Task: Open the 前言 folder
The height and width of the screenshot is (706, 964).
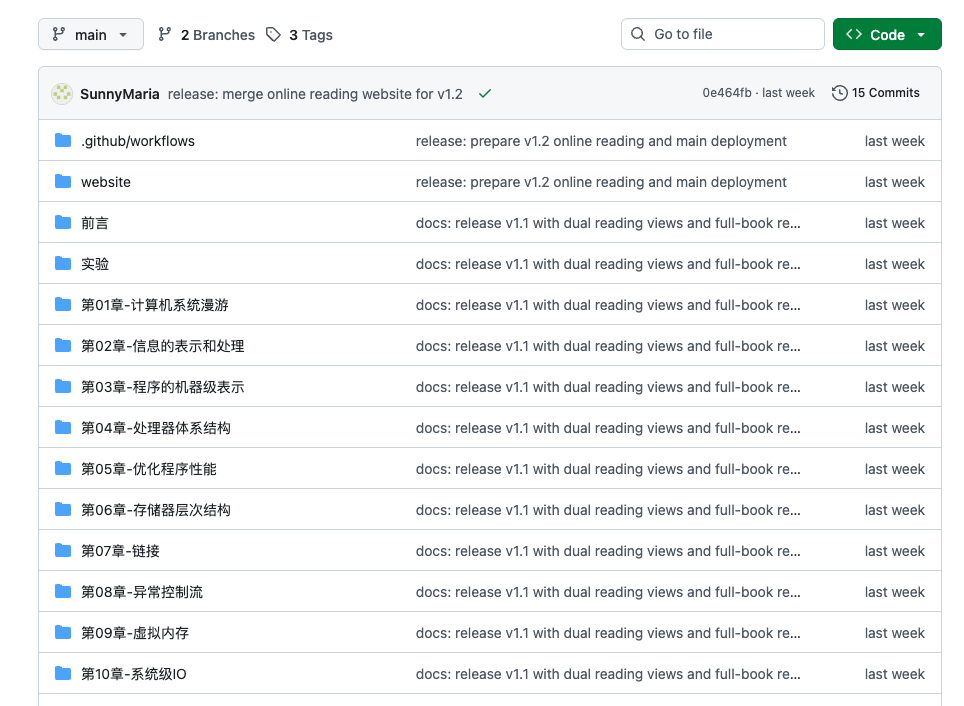Action: tap(95, 223)
